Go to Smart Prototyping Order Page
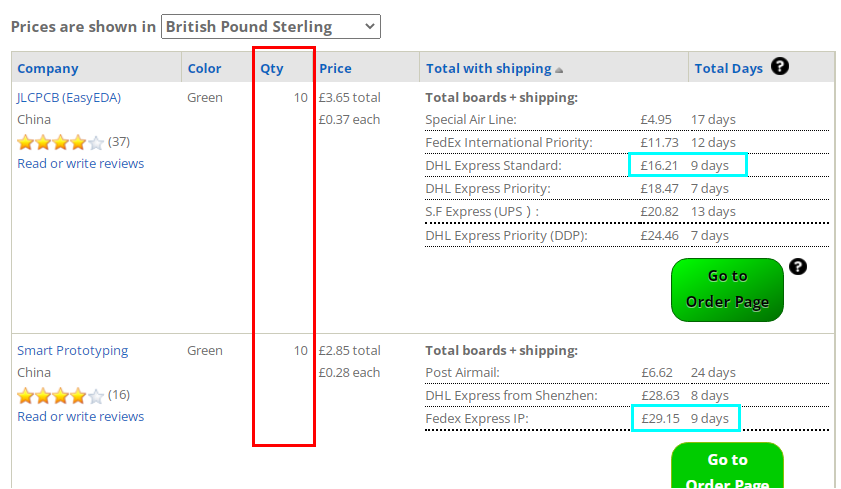Image resolution: width=841 pixels, height=489 pixels. 727,465
